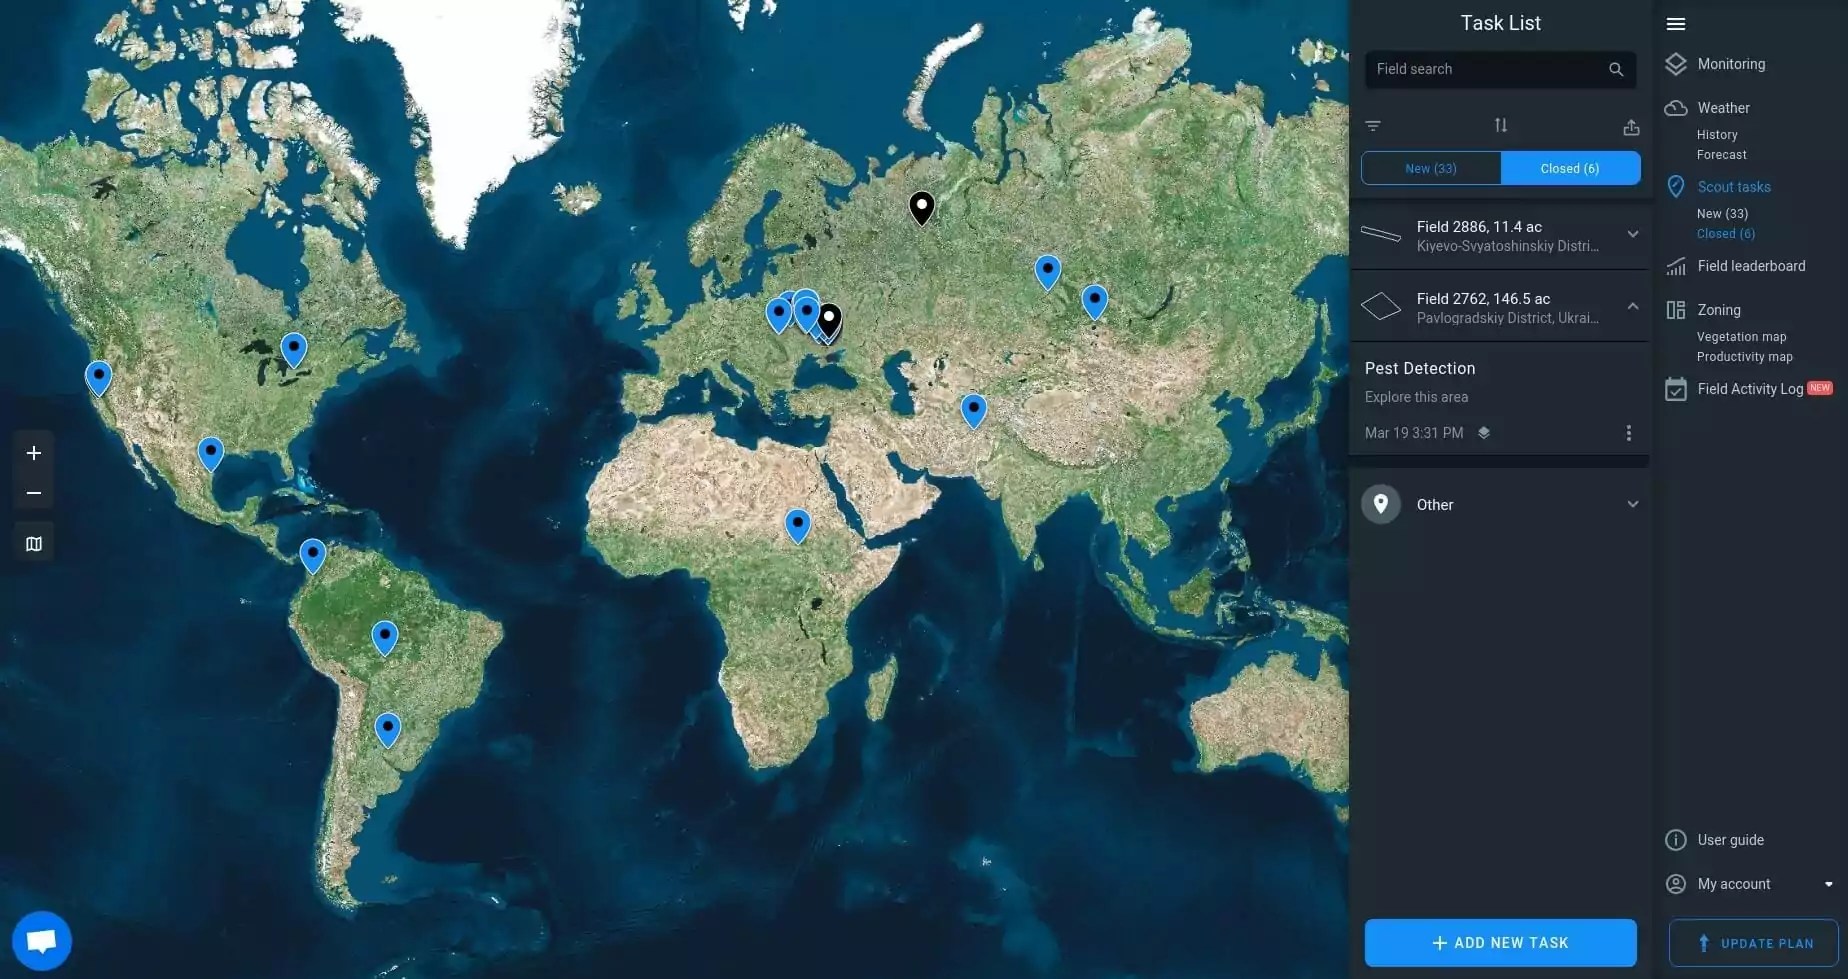Click the Field leaderboard chart icon

pos(1676,266)
